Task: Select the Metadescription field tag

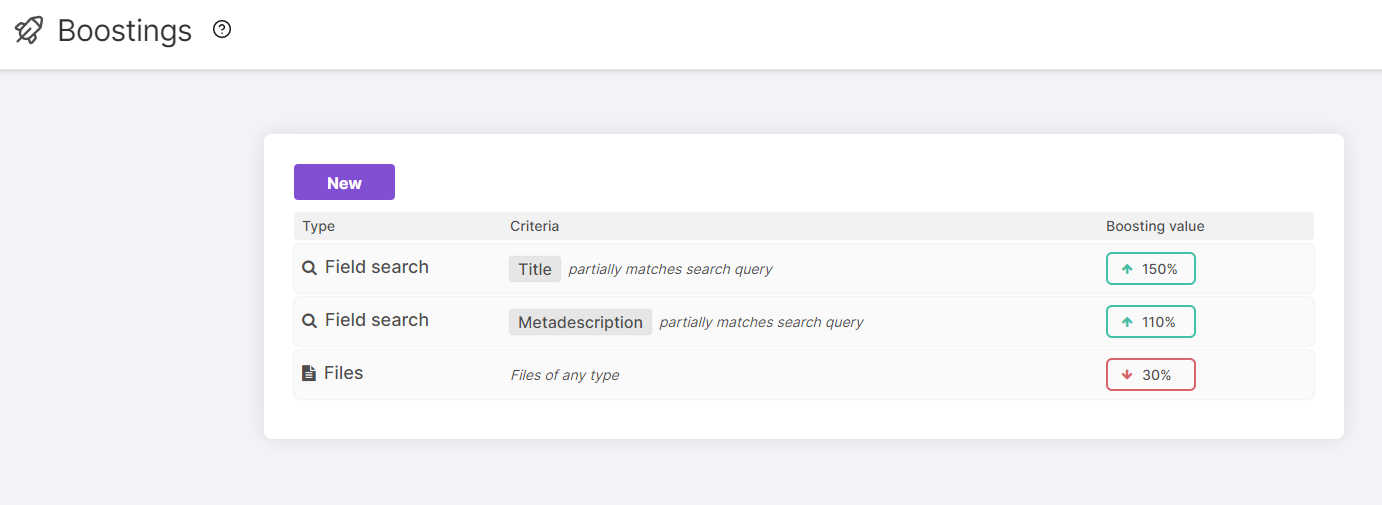Action: coord(580,322)
